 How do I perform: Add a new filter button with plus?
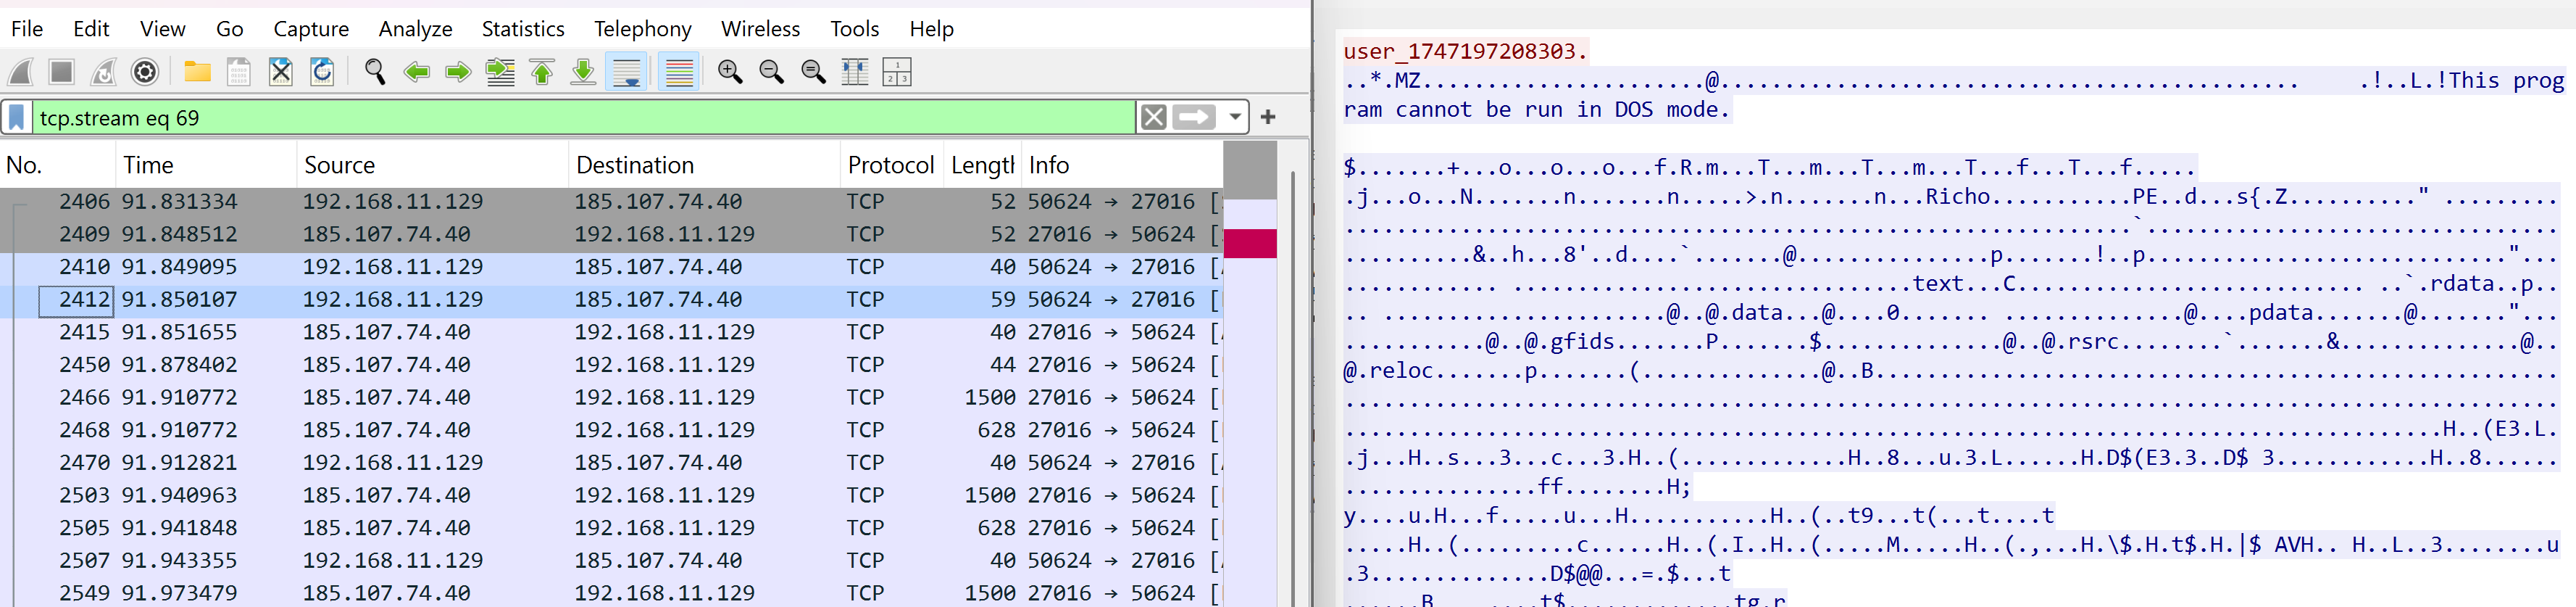[1268, 117]
